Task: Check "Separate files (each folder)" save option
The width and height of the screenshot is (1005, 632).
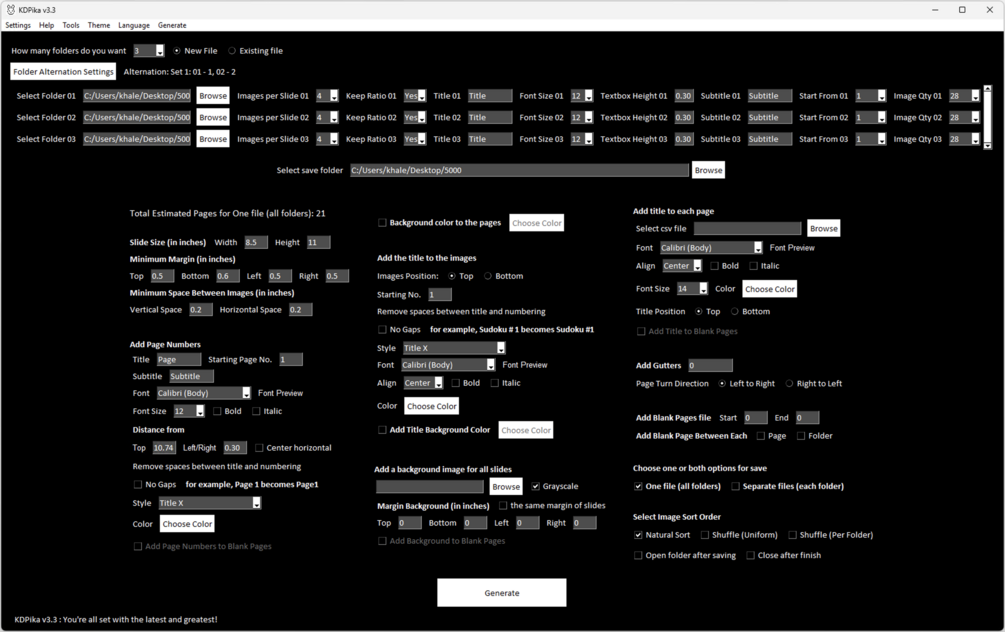Action: (x=738, y=486)
